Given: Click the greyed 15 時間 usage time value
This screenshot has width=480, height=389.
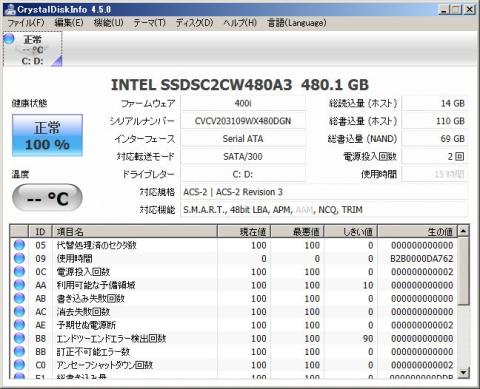Looking at the screenshot, I should pyautogui.click(x=435, y=174).
